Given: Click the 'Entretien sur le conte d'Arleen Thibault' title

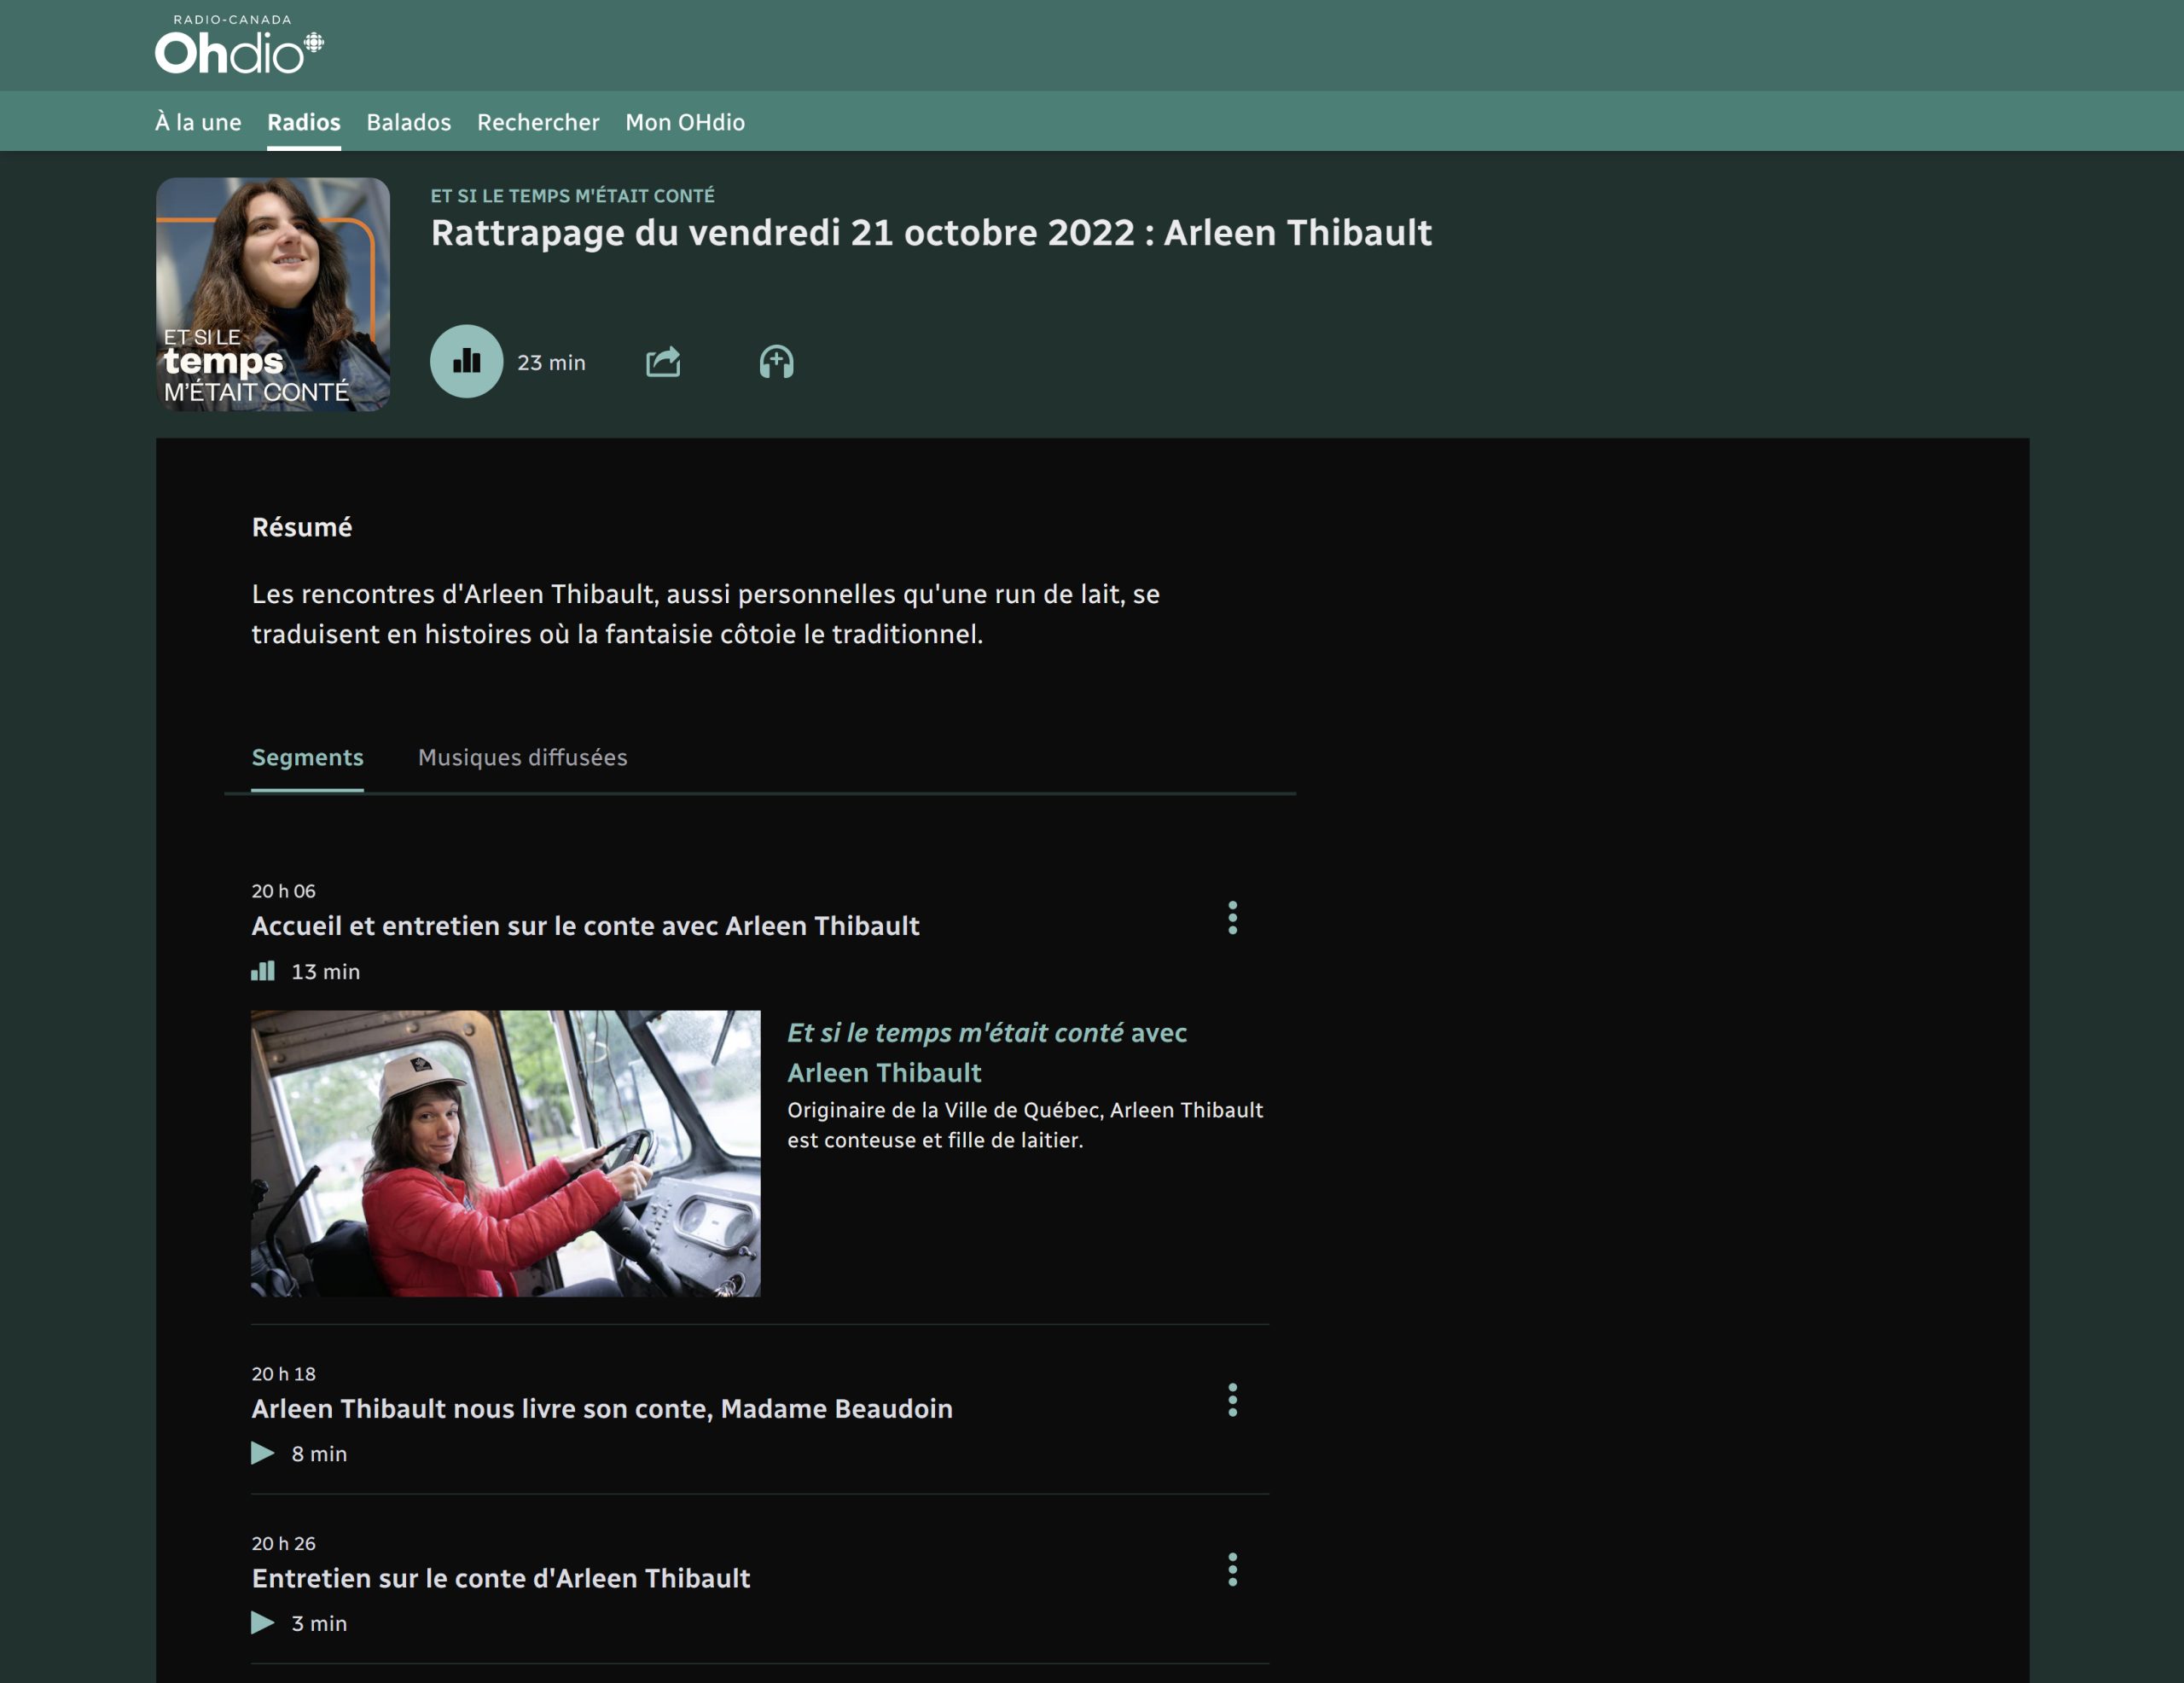Looking at the screenshot, I should click(x=500, y=1577).
